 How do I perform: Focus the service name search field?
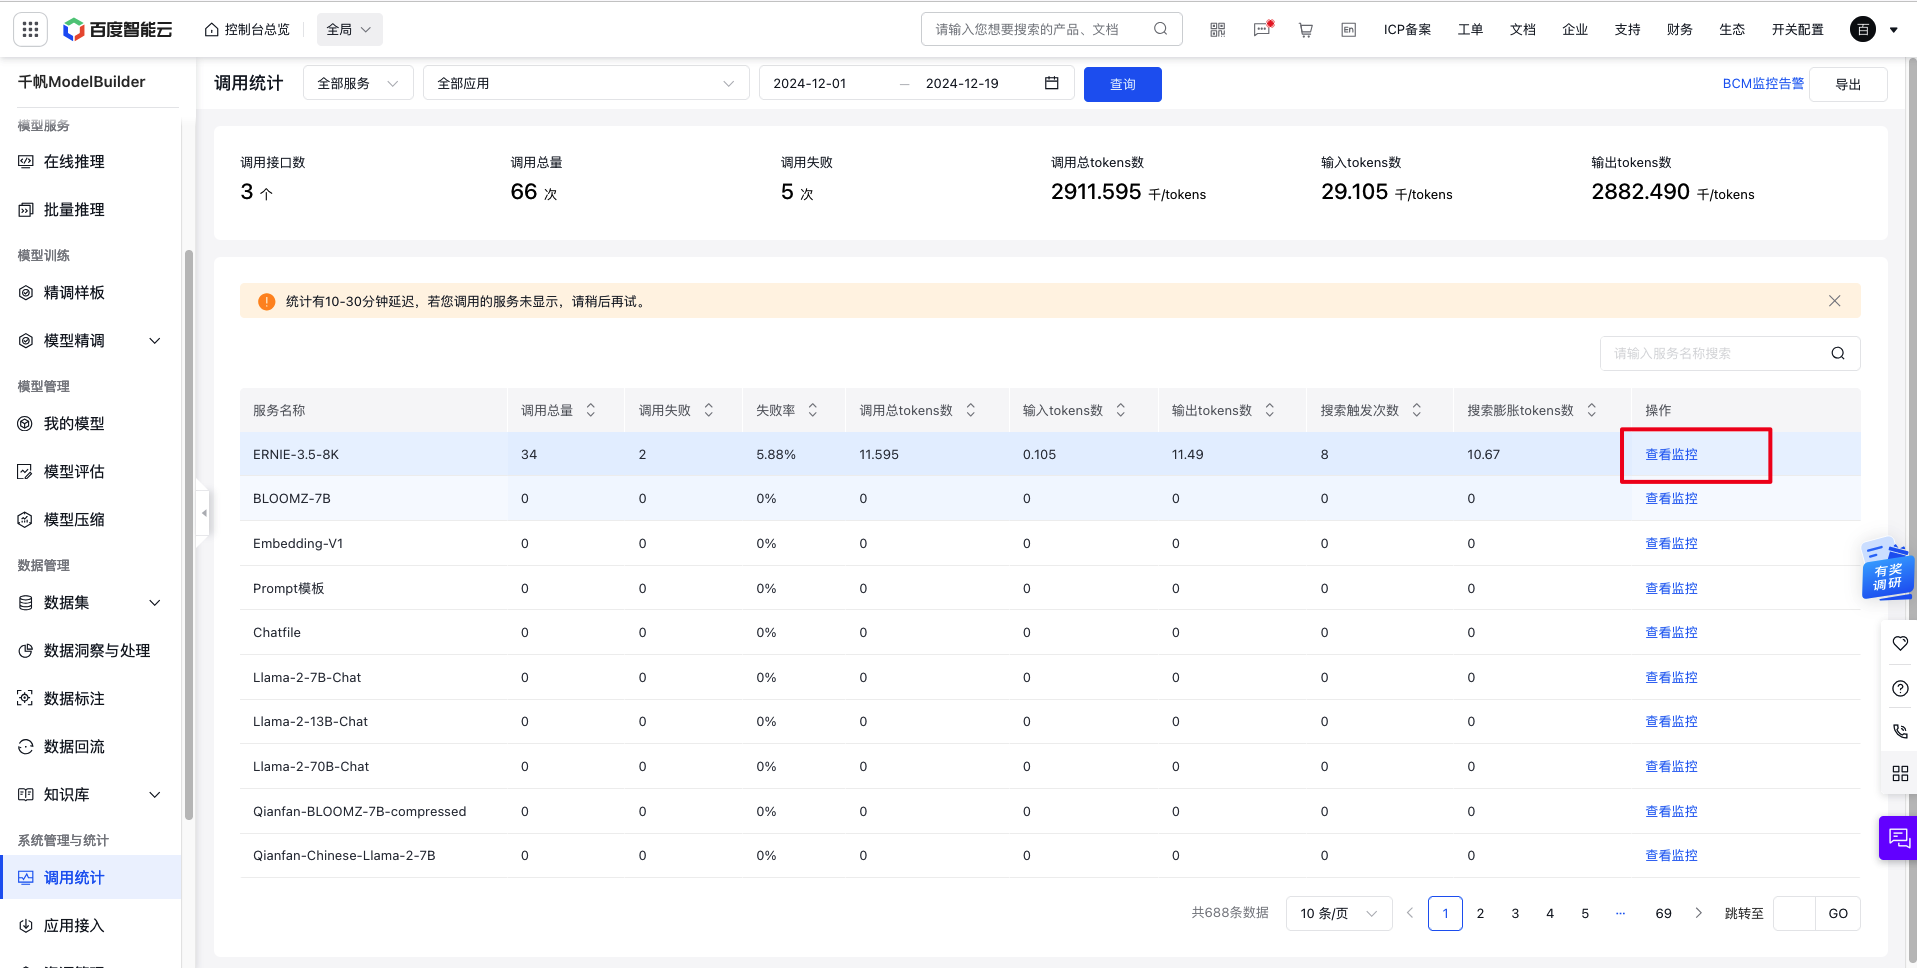(1716, 353)
